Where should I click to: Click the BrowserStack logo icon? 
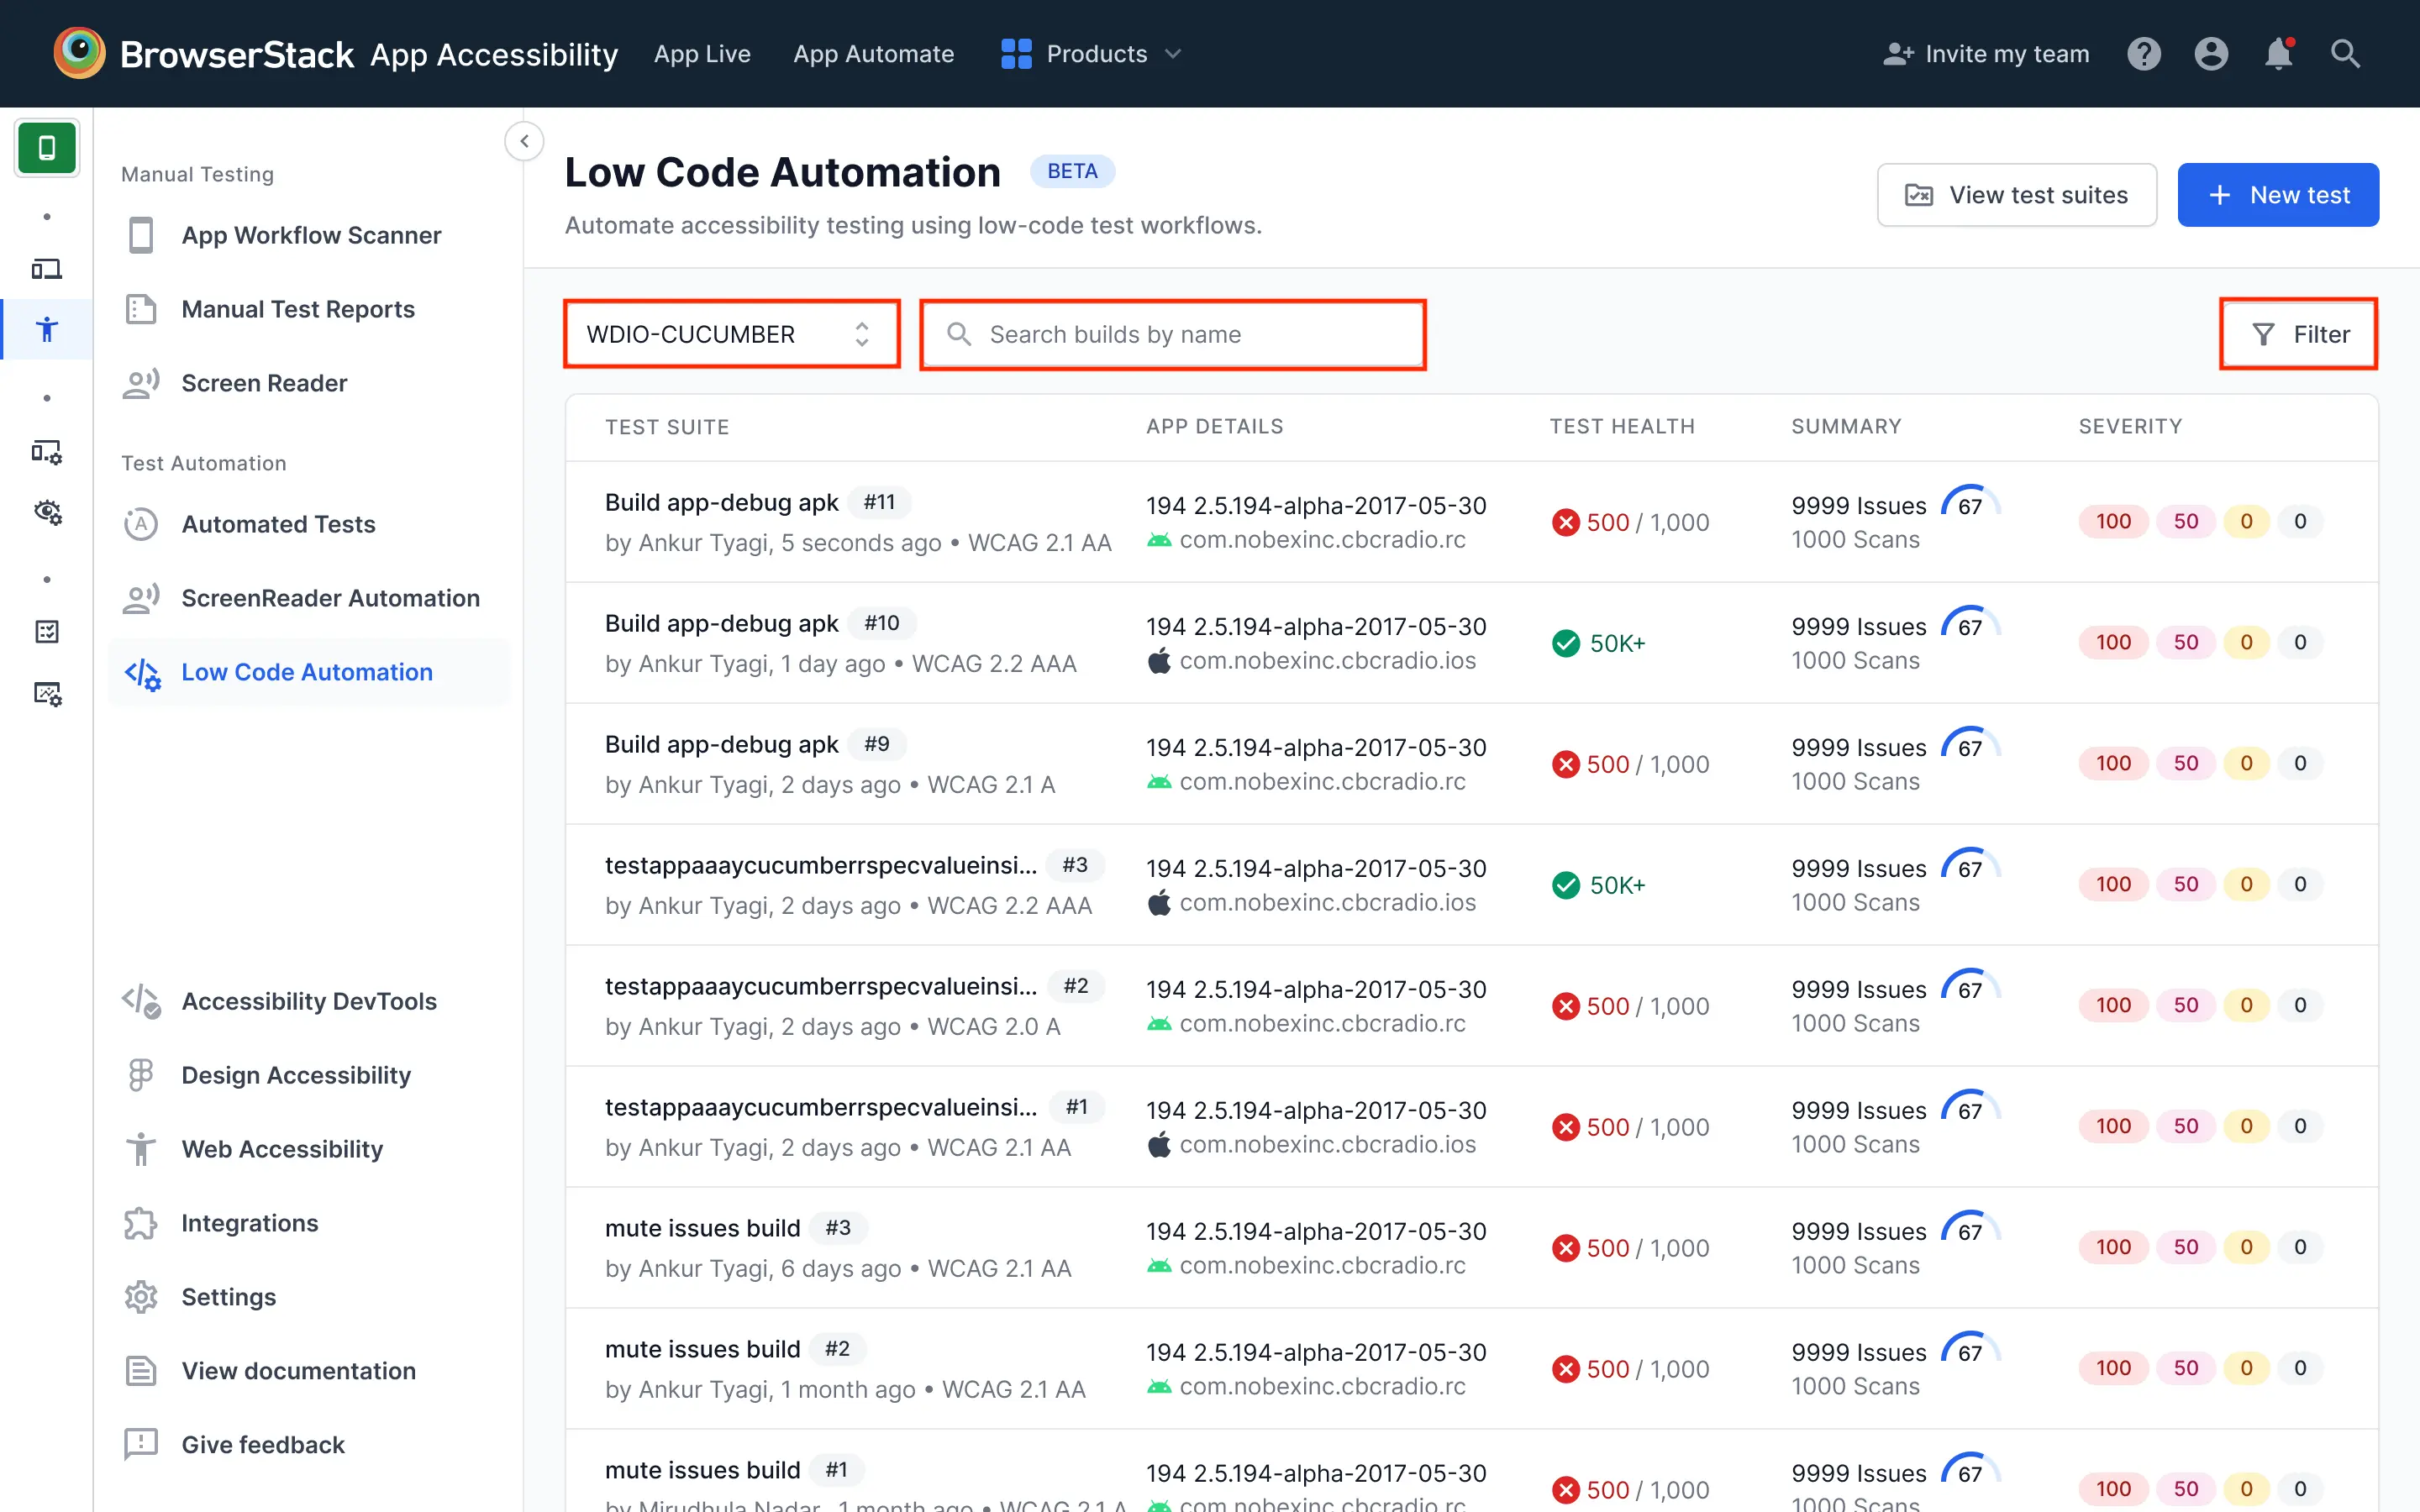[x=79, y=53]
